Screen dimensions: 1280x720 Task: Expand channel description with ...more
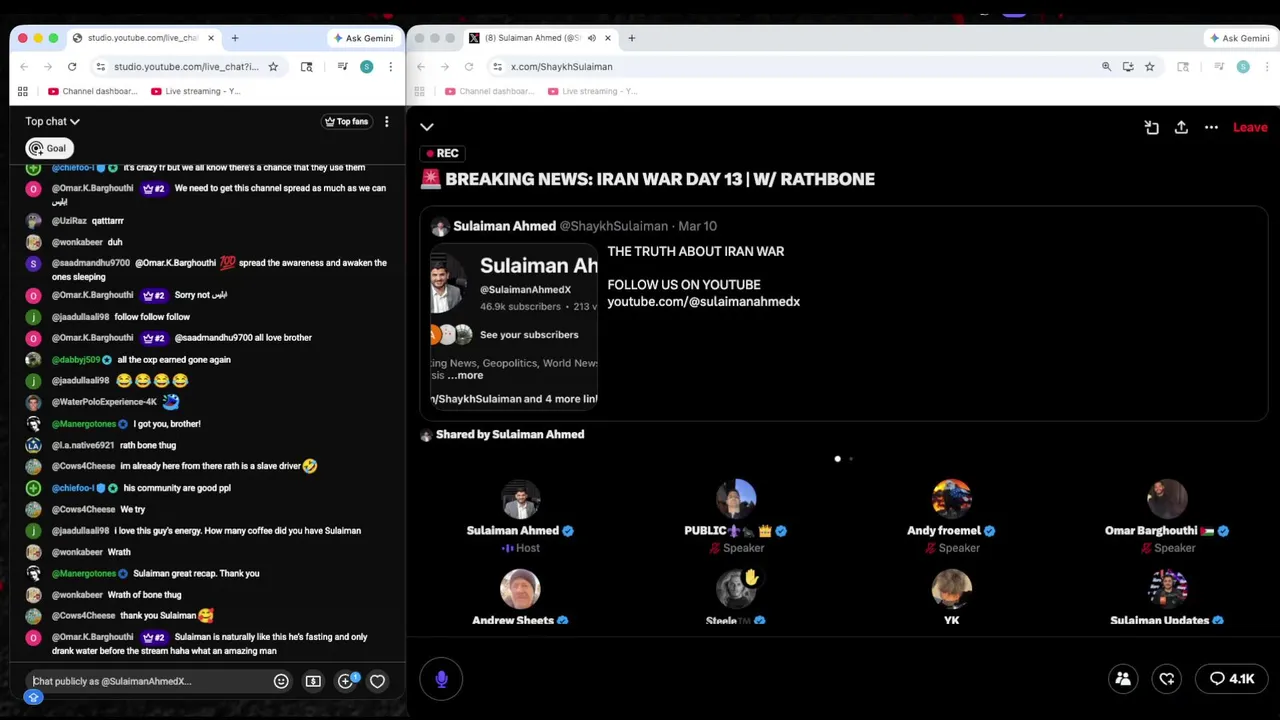(465, 376)
